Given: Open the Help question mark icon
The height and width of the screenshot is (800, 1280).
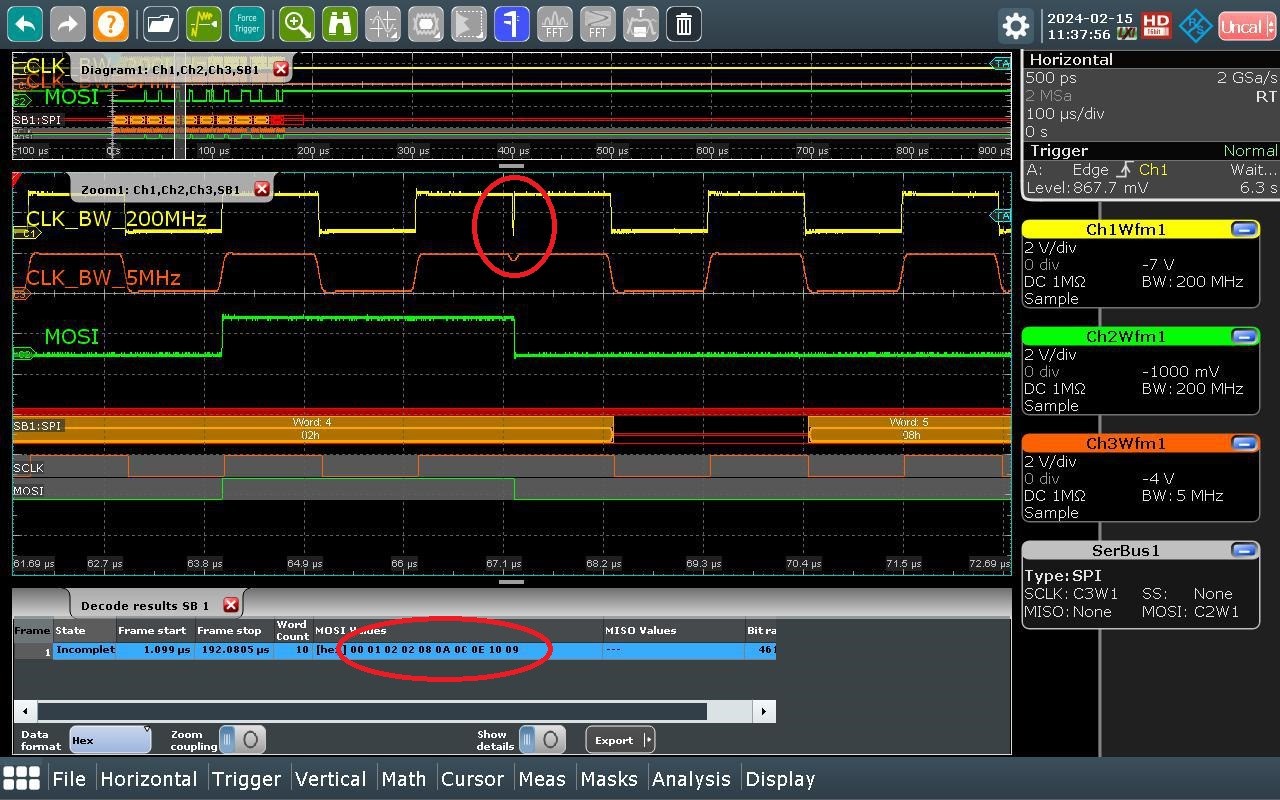Looking at the screenshot, I should click(x=111, y=24).
